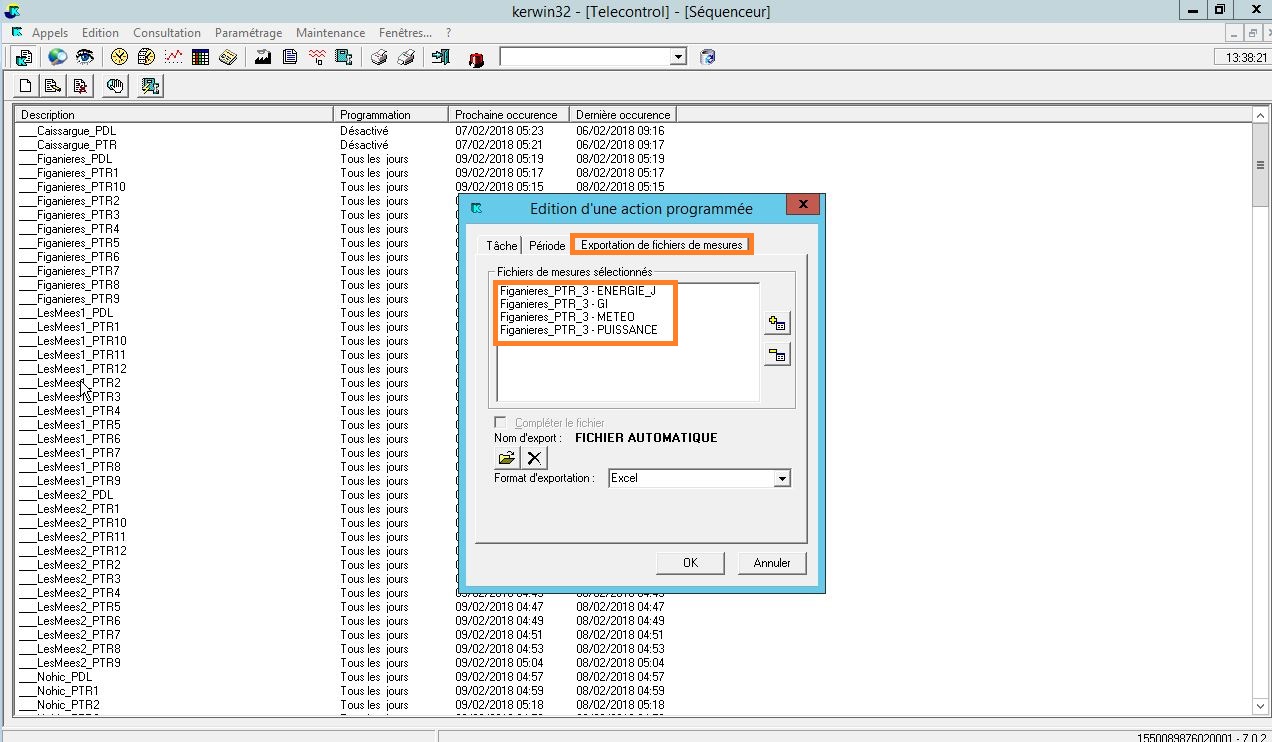Click the red alarm bell icon
This screenshot has height=742, width=1272.
[476, 58]
